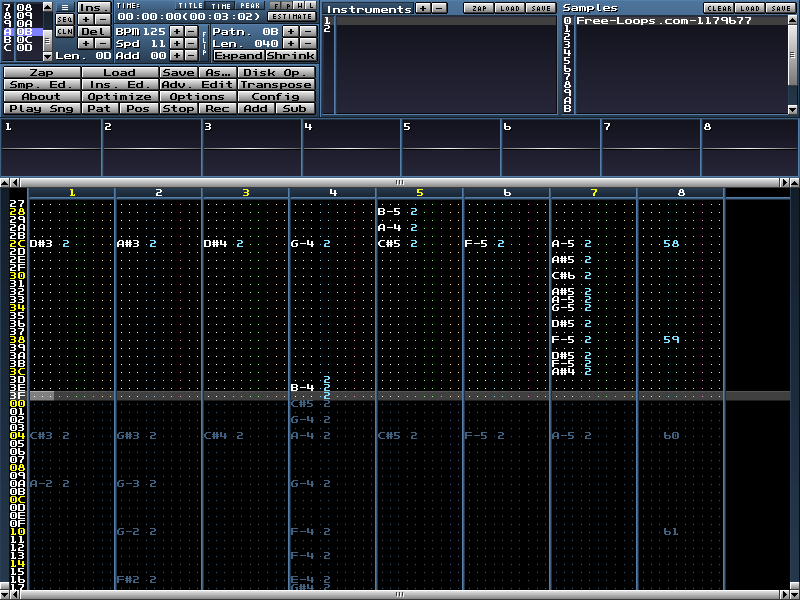Decrement the Patn. number with minus
This screenshot has width=800, height=600.
[x=308, y=32]
